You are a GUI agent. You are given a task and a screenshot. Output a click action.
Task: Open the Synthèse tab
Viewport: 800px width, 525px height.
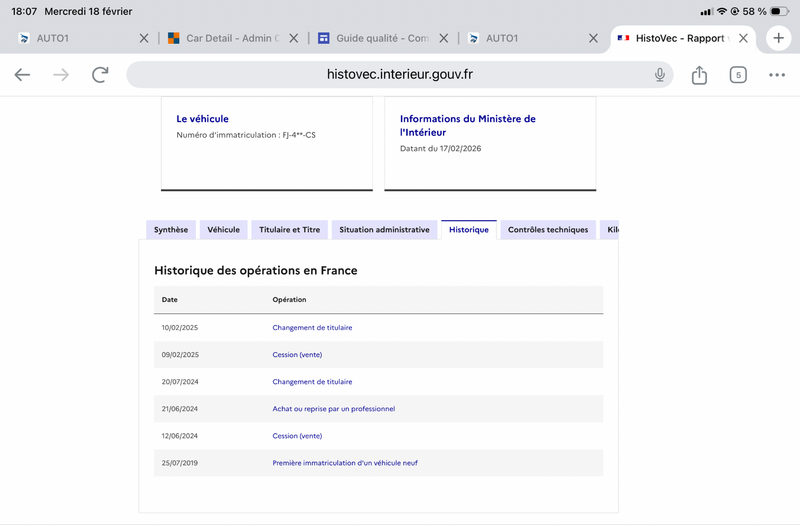pos(171,230)
